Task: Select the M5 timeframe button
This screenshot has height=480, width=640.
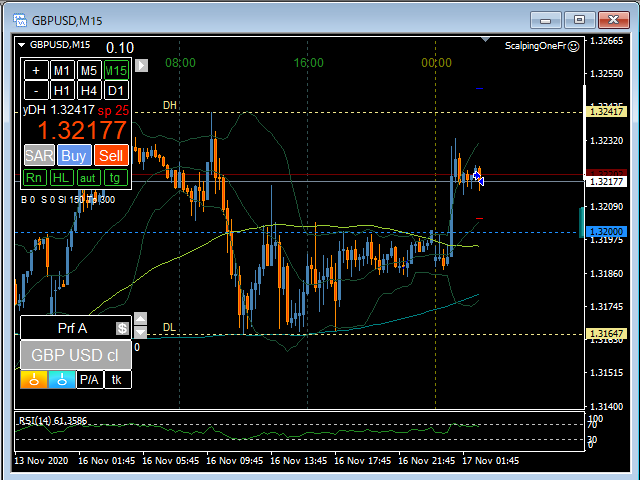Action: click(89, 71)
